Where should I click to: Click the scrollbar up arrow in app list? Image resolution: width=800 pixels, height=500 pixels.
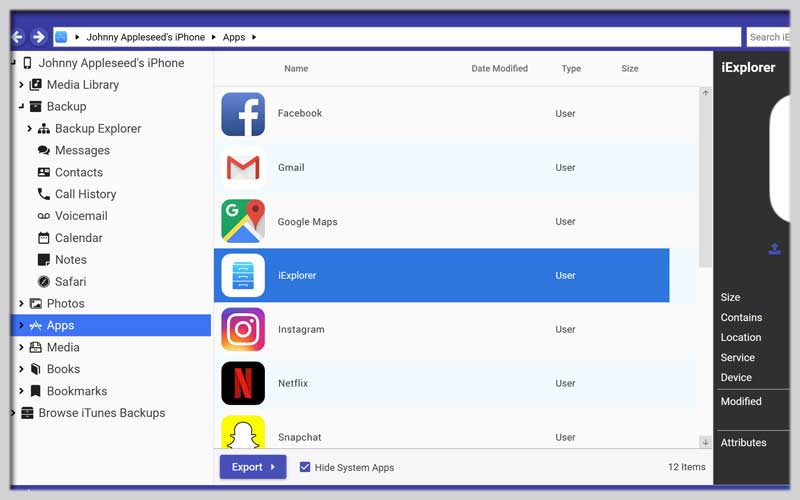pos(705,93)
